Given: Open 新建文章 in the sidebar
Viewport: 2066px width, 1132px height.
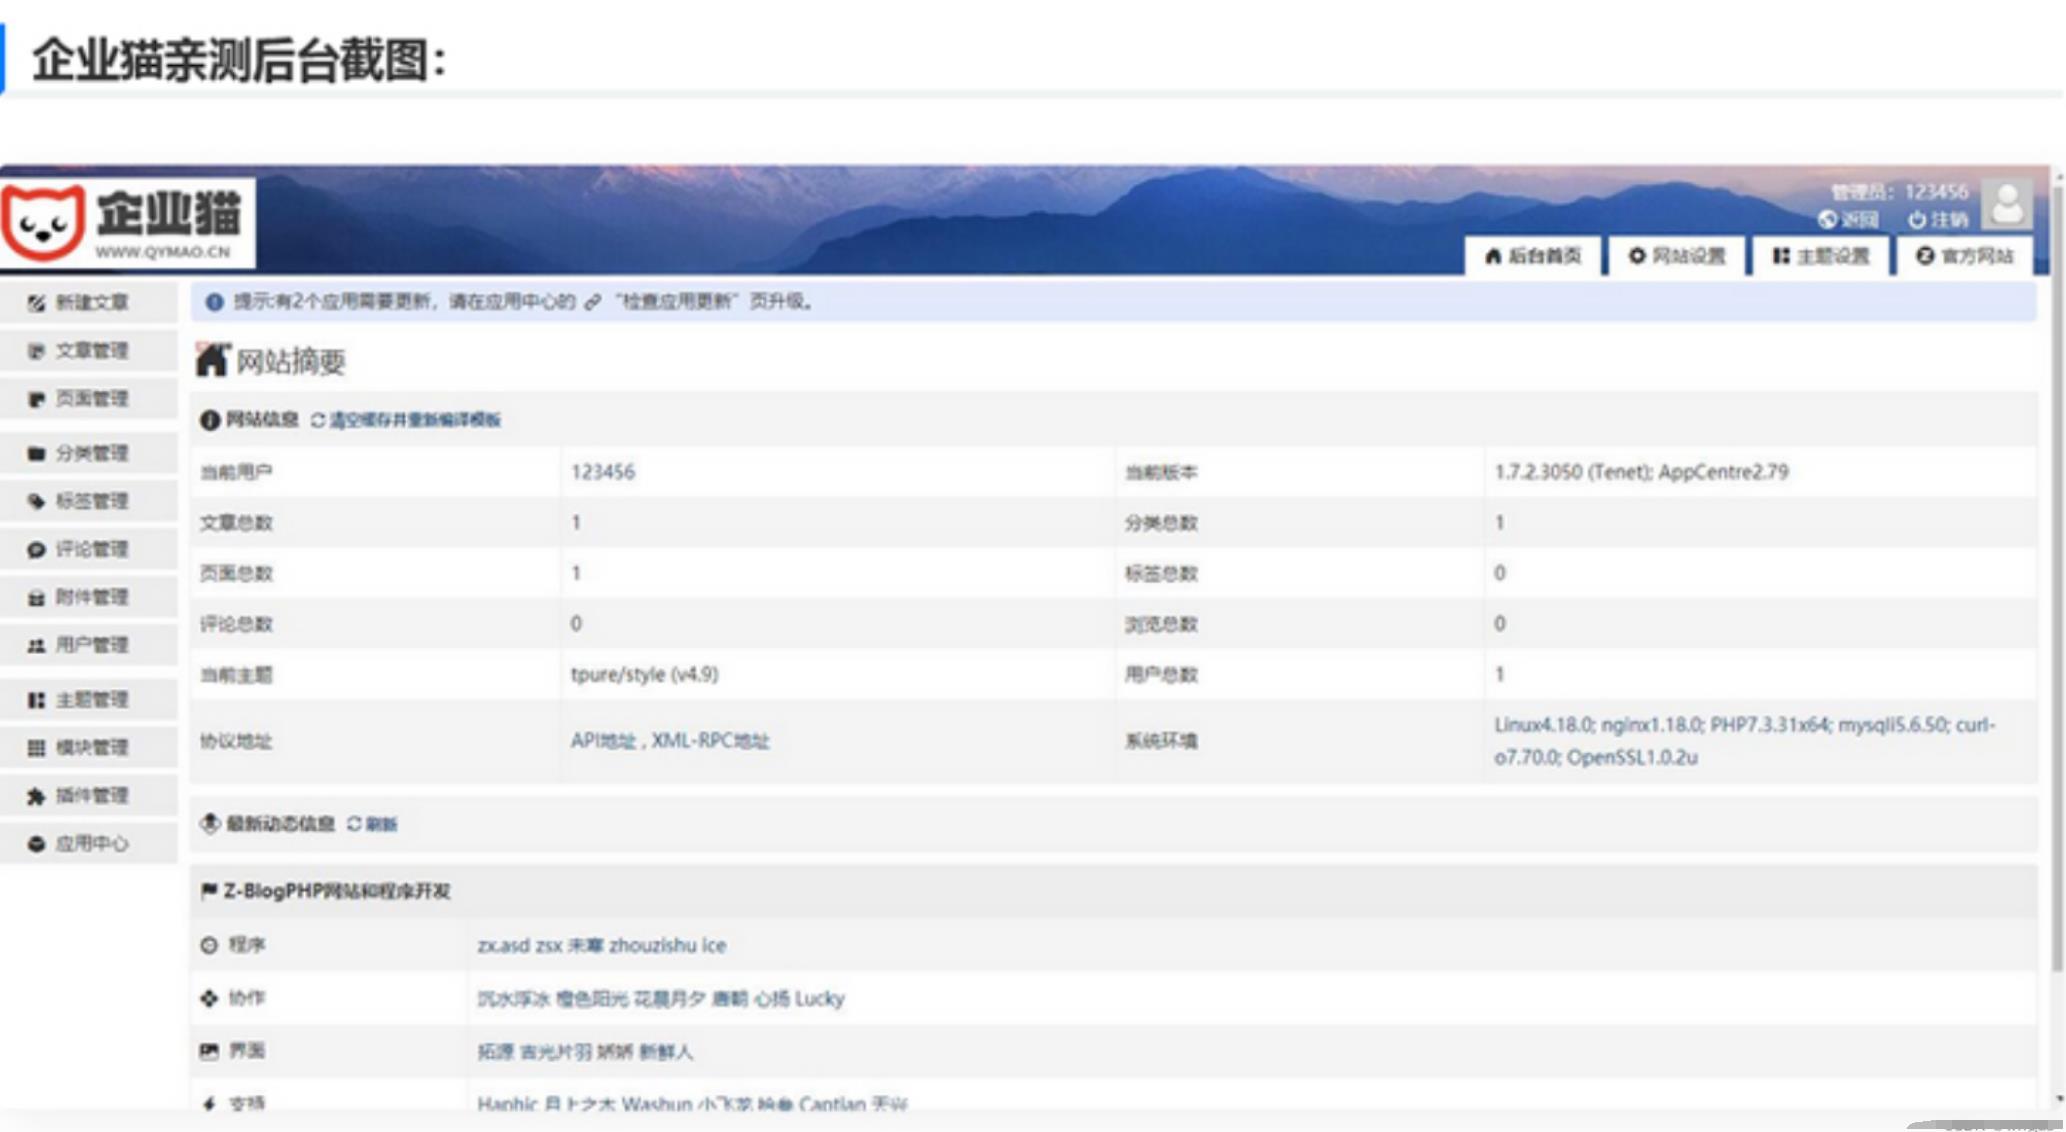Looking at the screenshot, I should pos(89,303).
